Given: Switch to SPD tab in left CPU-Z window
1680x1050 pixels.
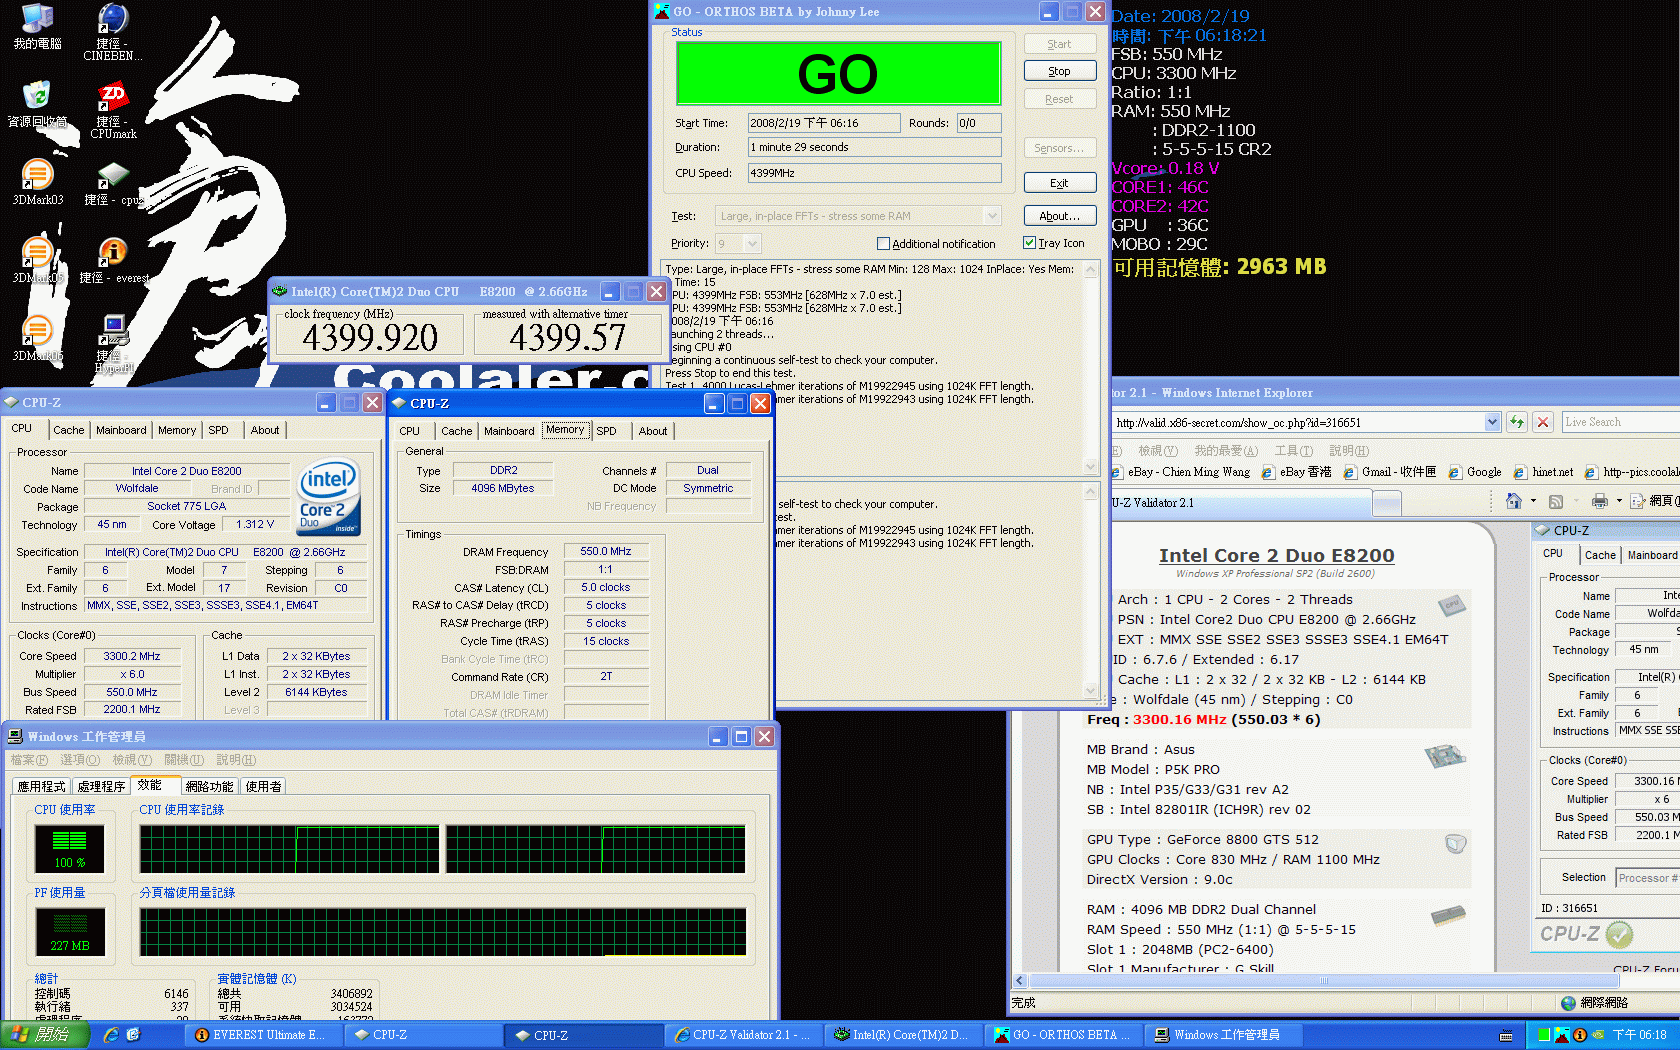Looking at the screenshot, I should tap(218, 430).
